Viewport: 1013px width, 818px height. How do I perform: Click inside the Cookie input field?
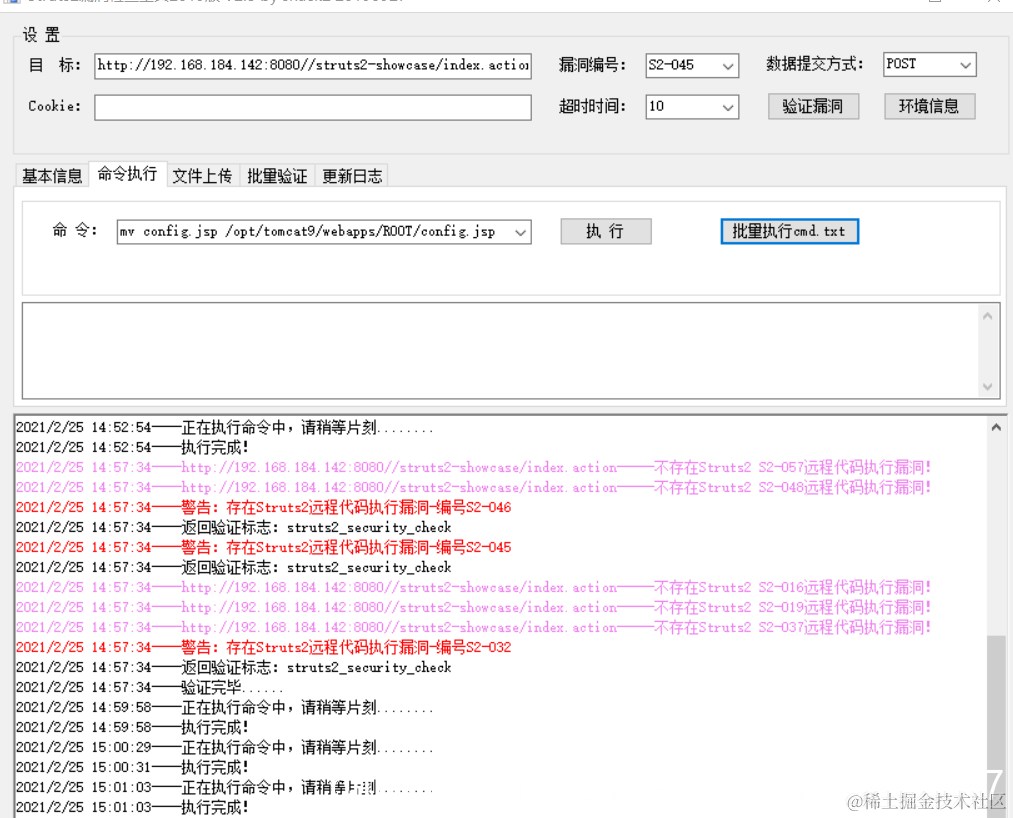(x=312, y=107)
